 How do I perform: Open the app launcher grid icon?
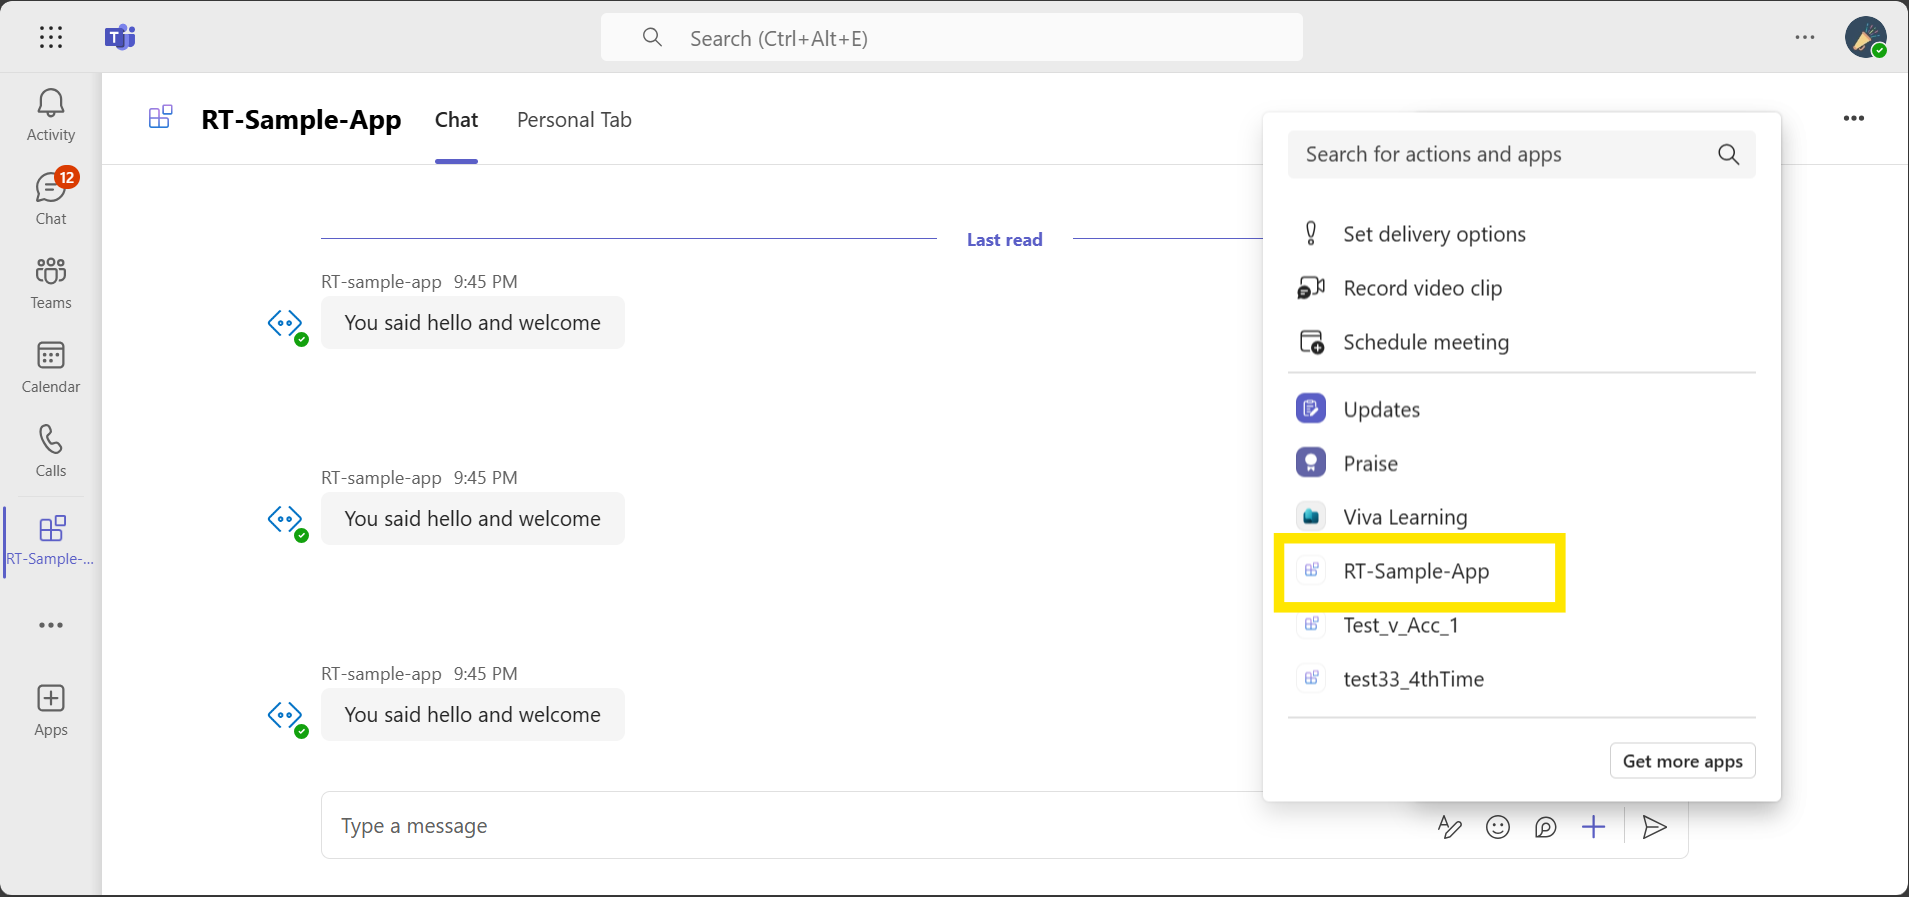[51, 38]
